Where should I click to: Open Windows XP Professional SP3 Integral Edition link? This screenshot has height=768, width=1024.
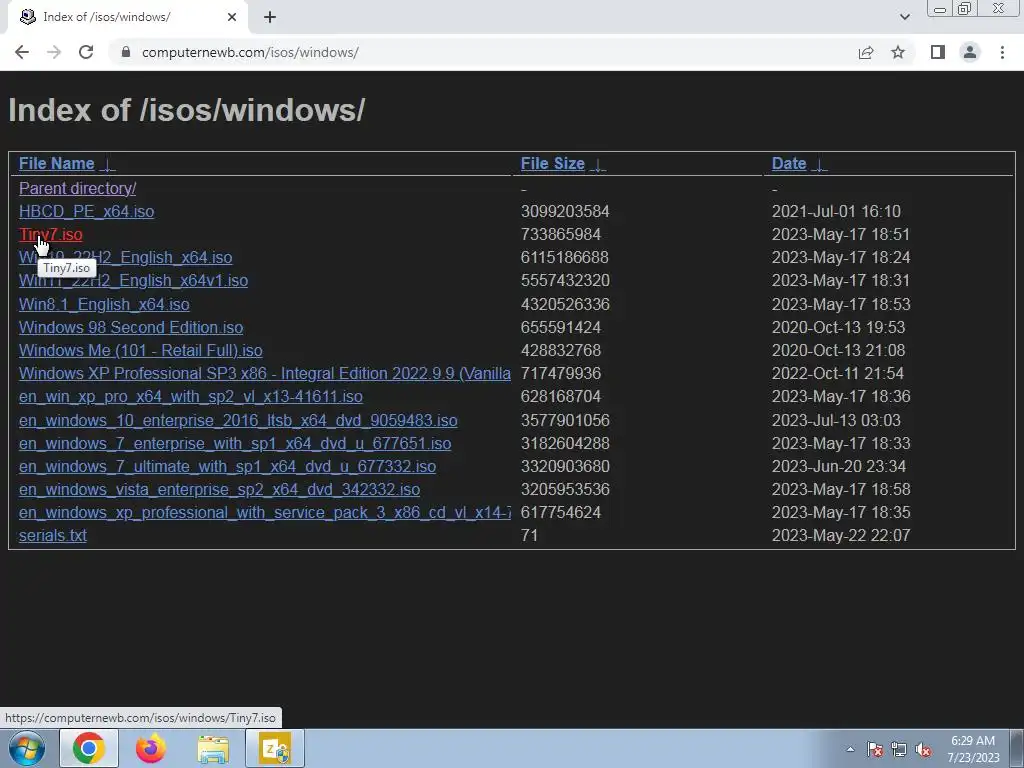tap(264, 374)
